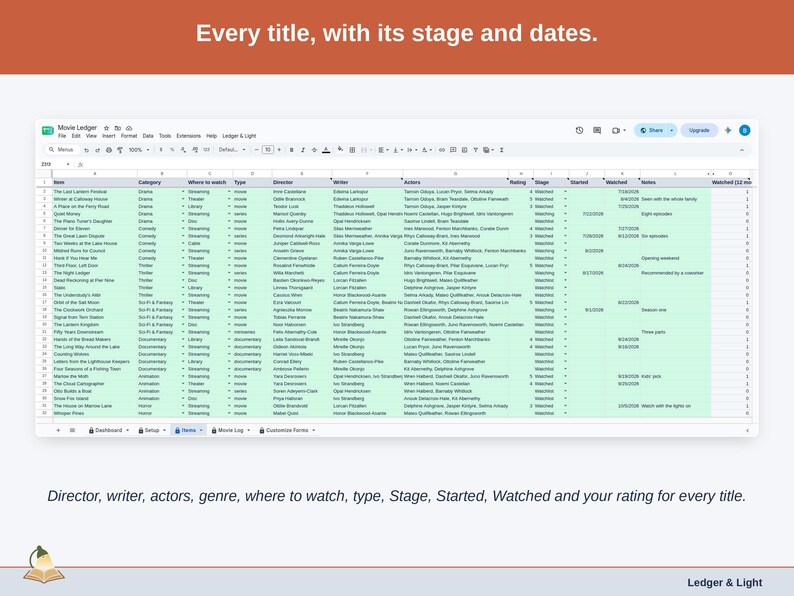
Task: Open comments history icon
Action: [x=597, y=130]
